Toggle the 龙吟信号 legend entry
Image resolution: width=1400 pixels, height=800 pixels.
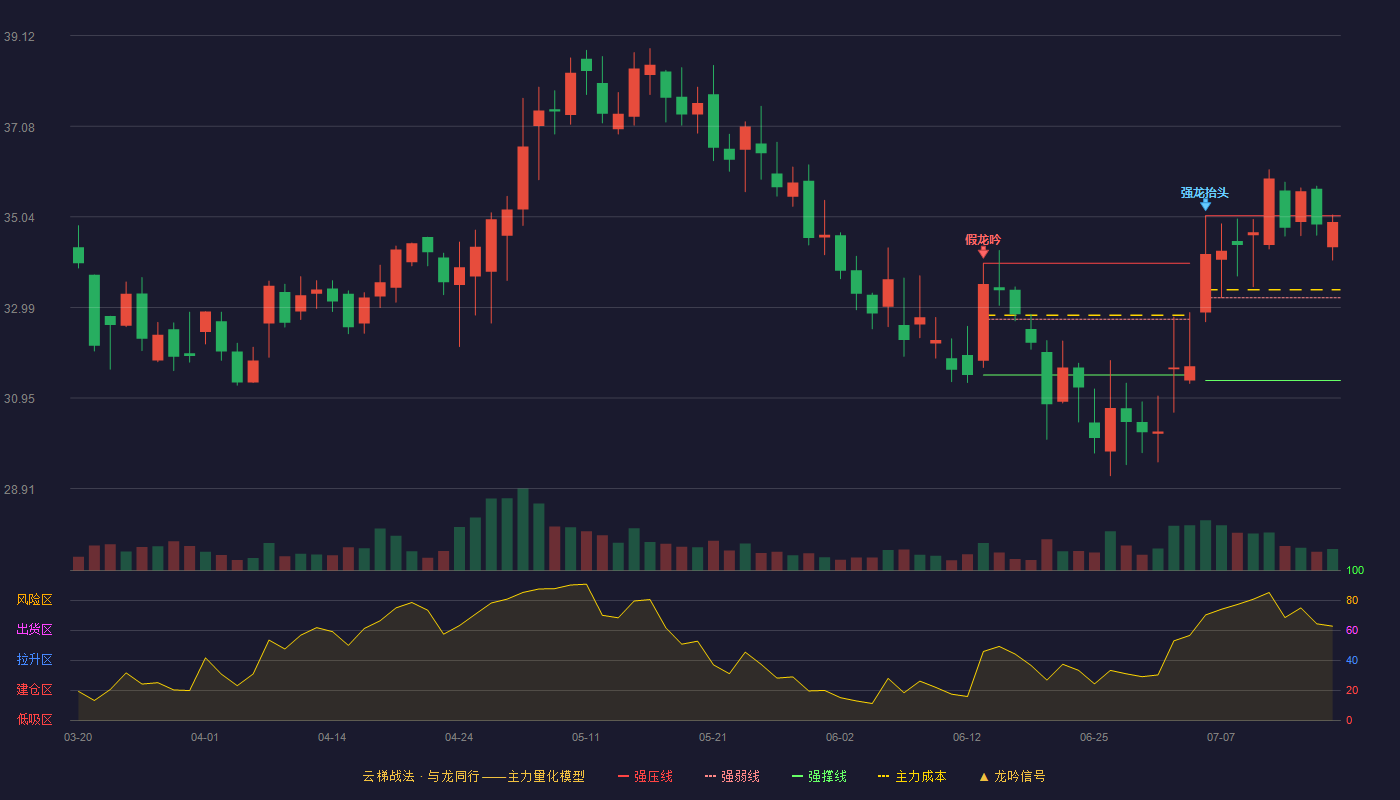click(x=1012, y=776)
